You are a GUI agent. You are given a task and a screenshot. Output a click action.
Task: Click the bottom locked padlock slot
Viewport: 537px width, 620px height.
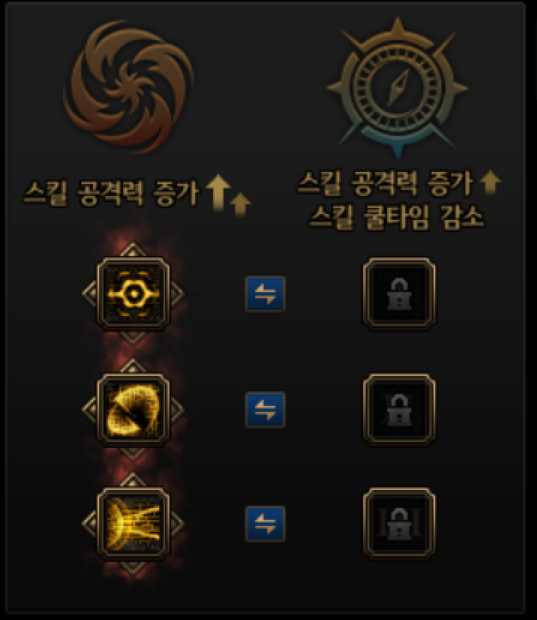[x=399, y=524]
